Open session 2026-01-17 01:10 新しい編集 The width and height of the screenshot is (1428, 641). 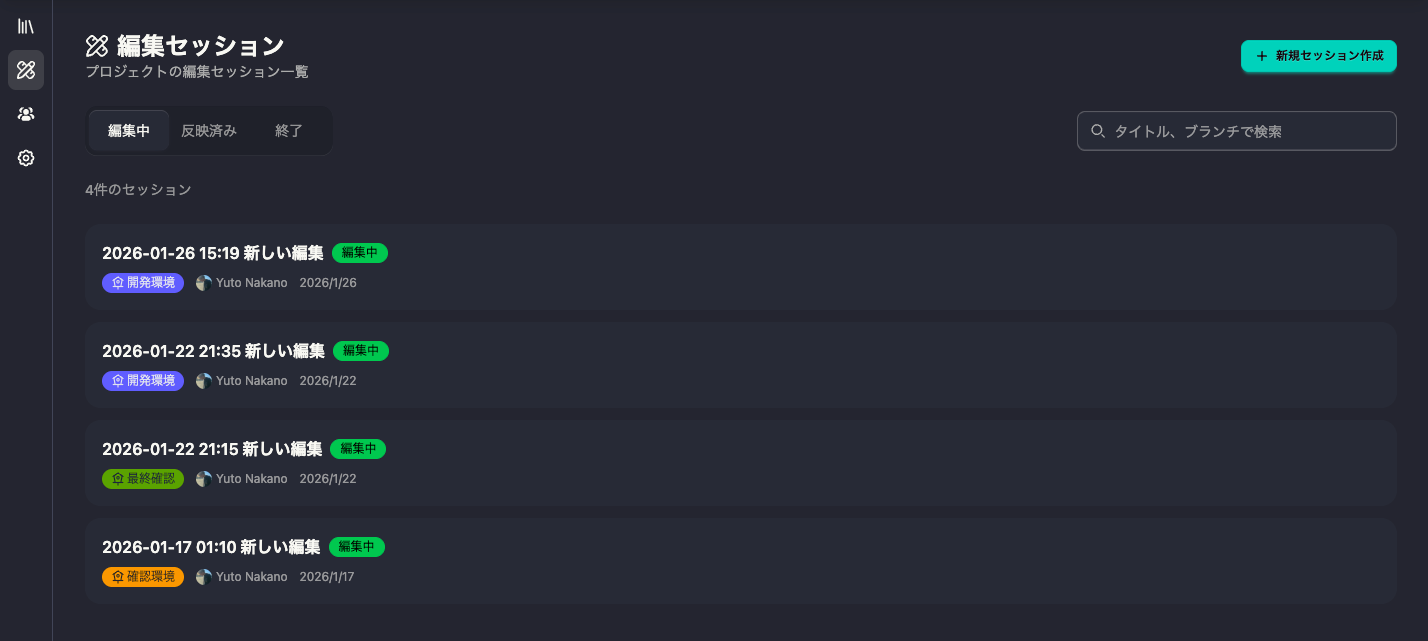click(741, 561)
